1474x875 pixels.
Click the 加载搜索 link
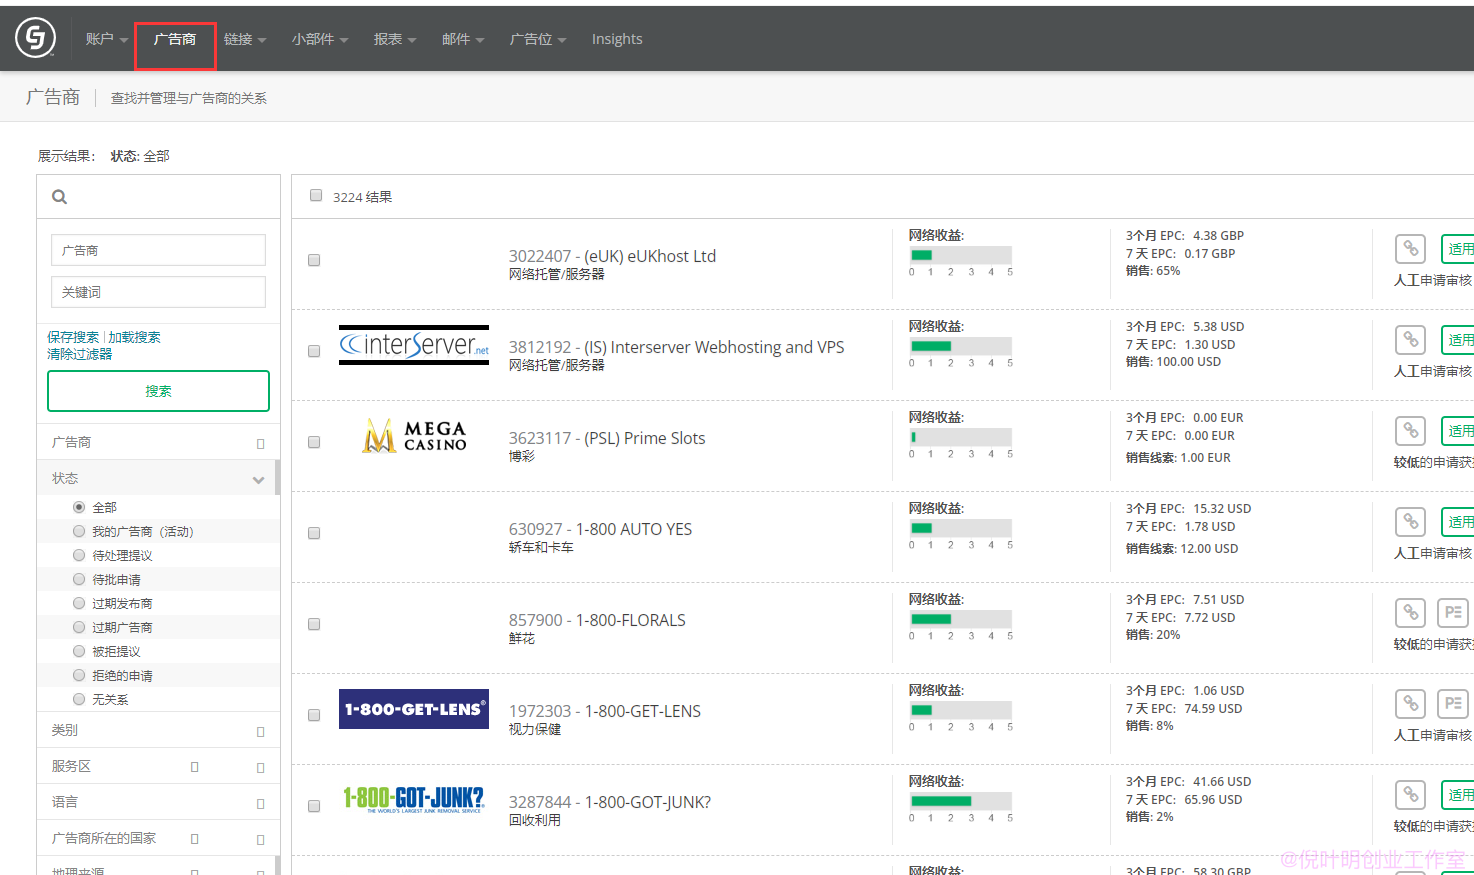[x=134, y=337]
